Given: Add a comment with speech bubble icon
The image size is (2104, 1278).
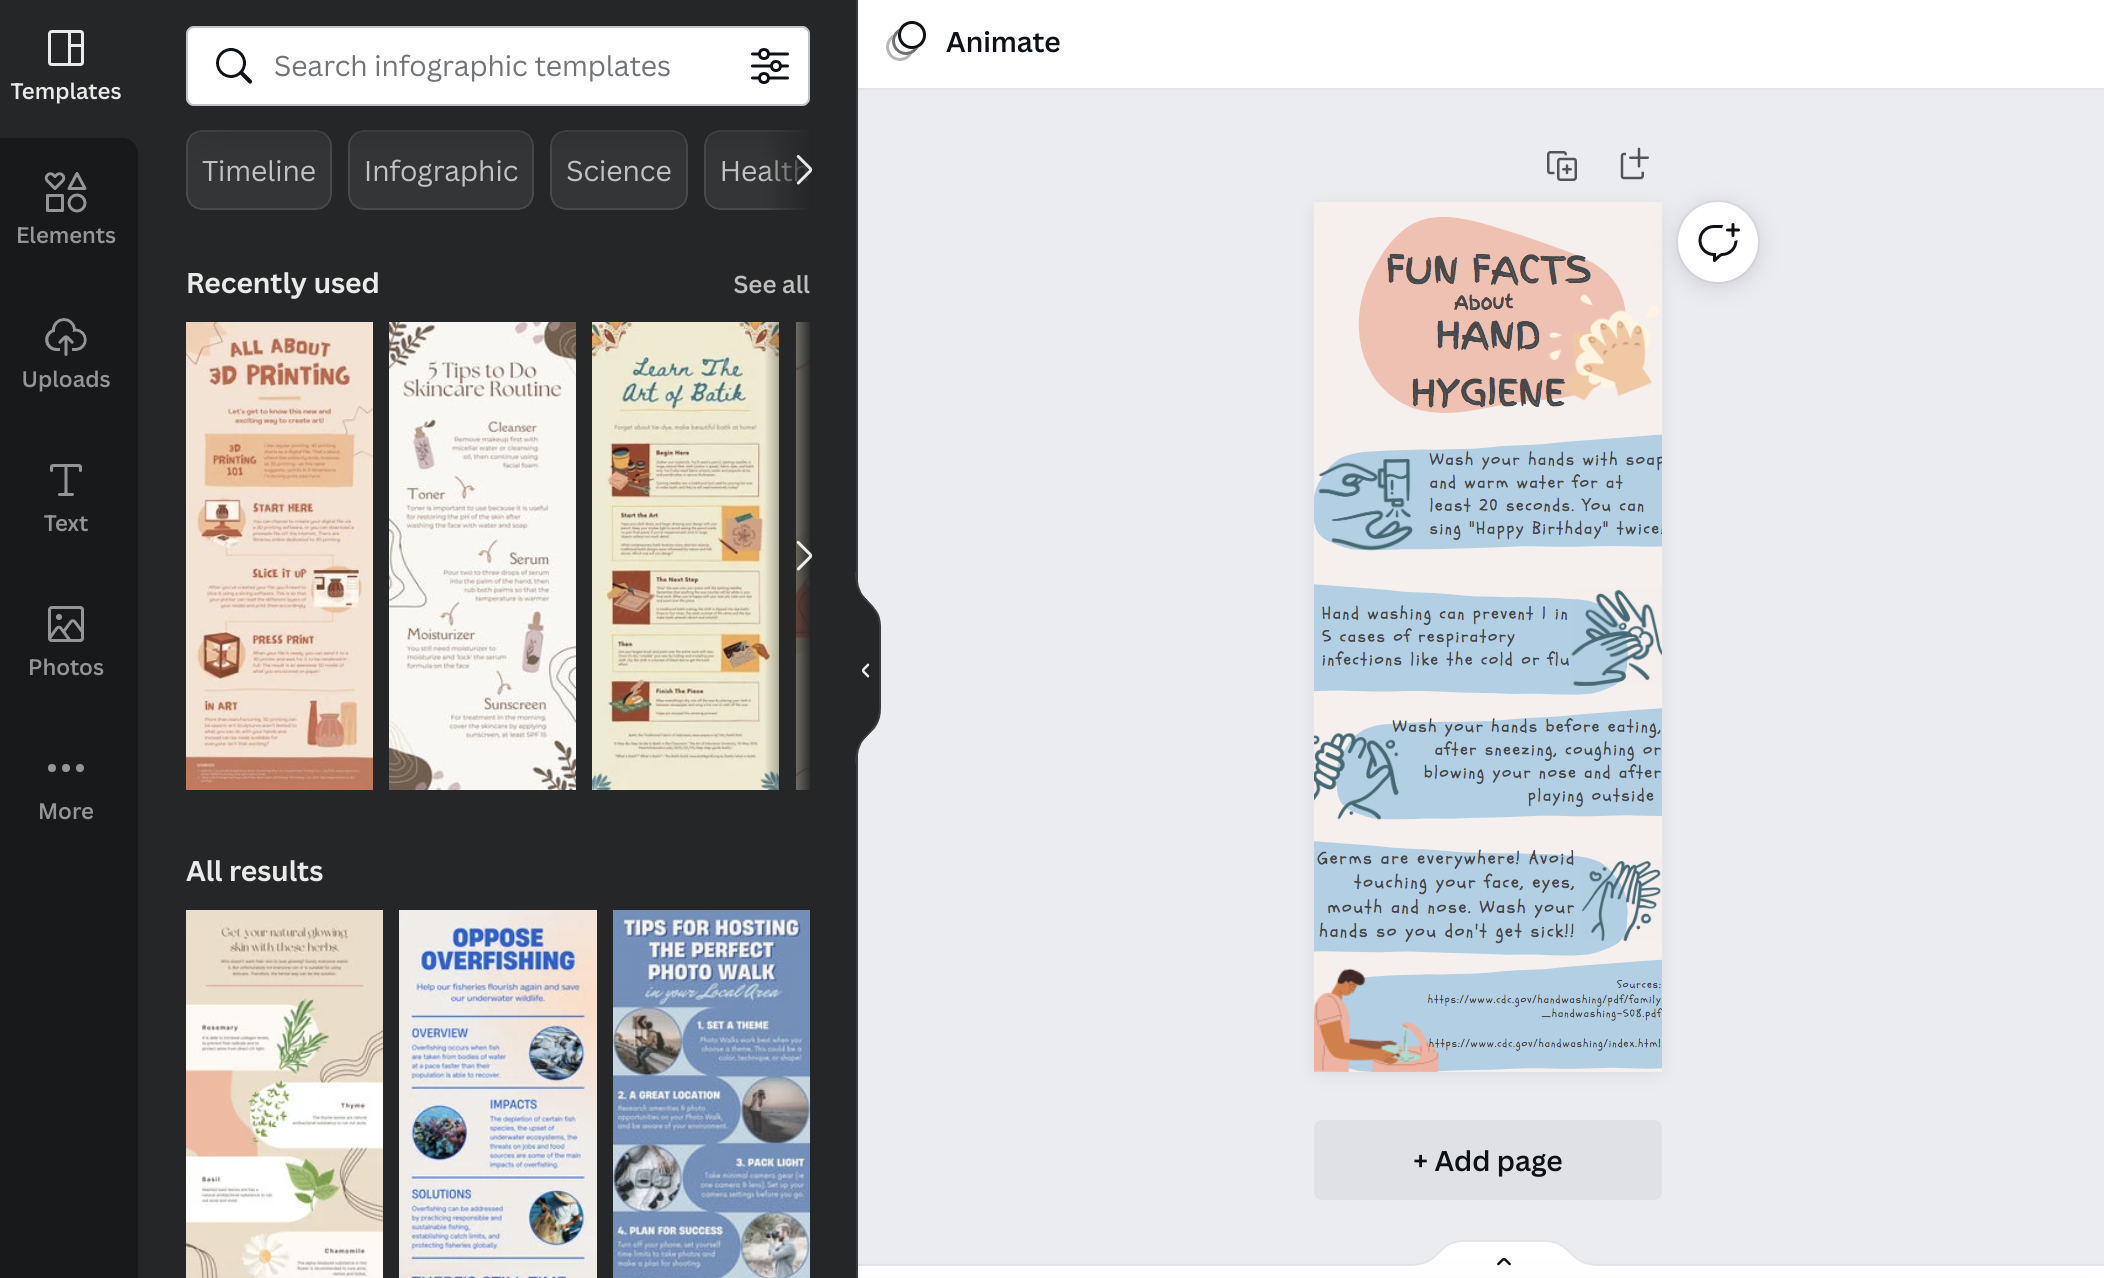Looking at the screenshot, I should pyautogui.click(x=1717, y=242).
